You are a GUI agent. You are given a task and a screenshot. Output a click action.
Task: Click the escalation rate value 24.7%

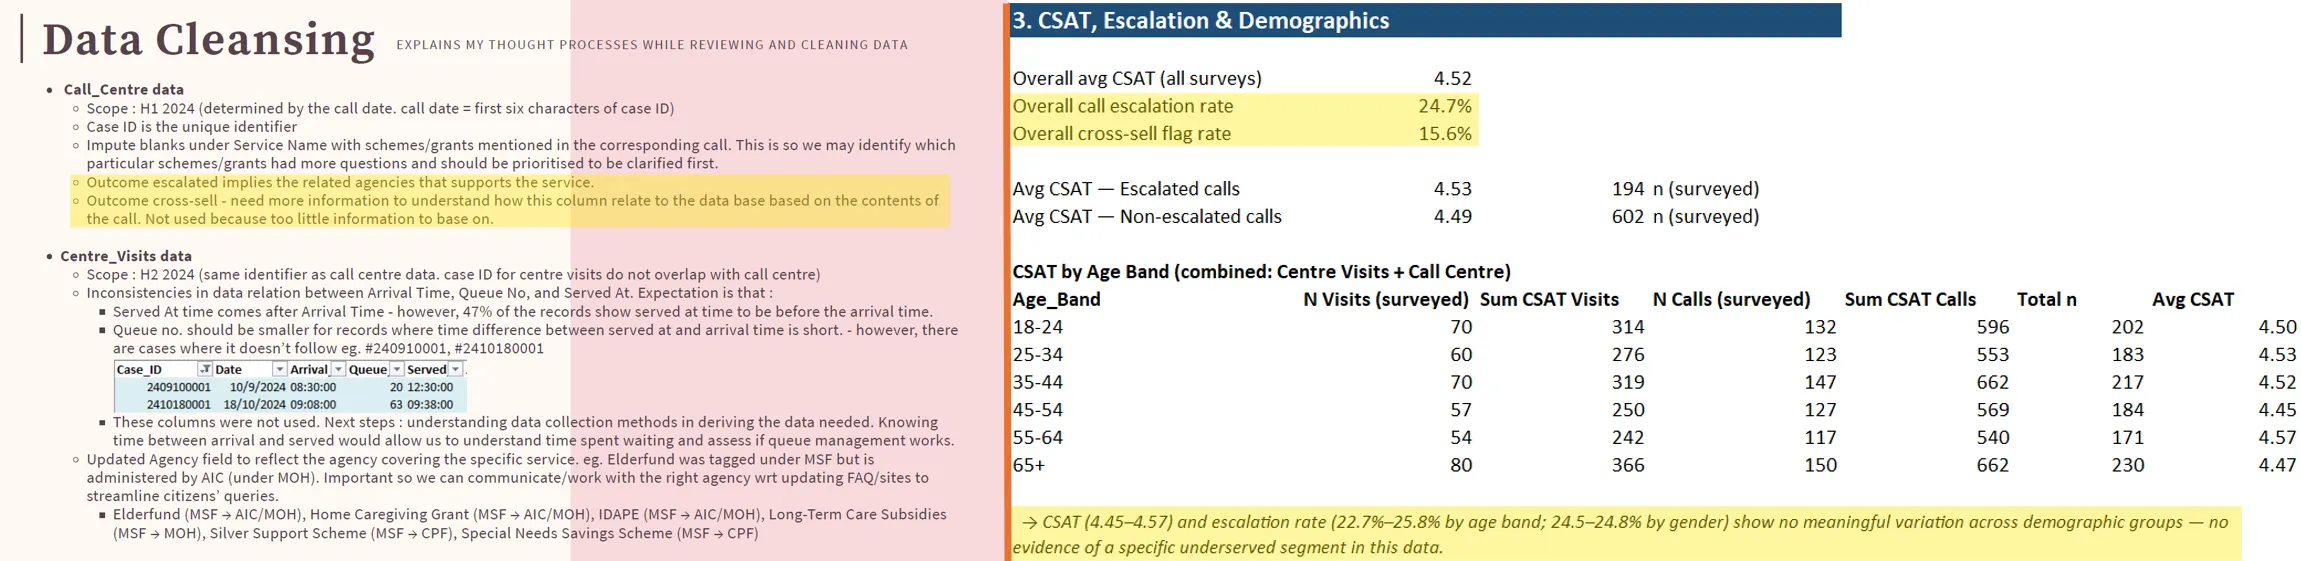coord(1445,106)
